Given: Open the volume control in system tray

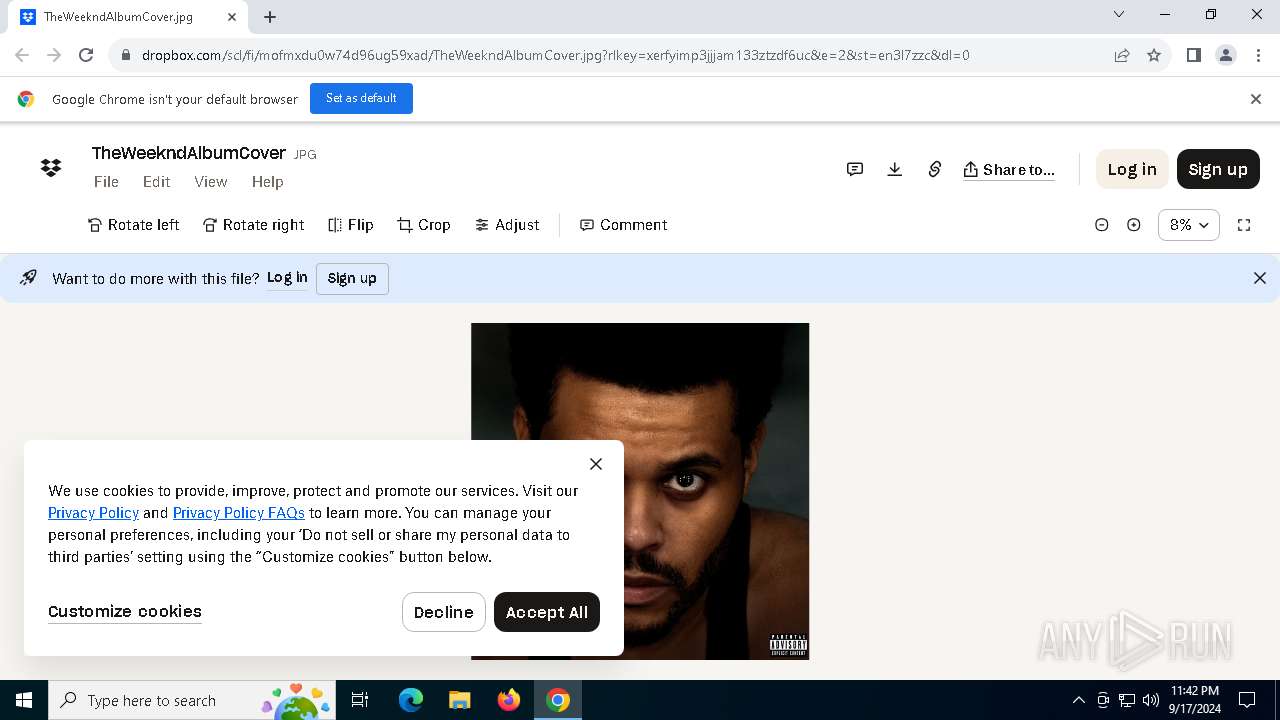Looking at the screenshot, I should tap(1151, 700).
